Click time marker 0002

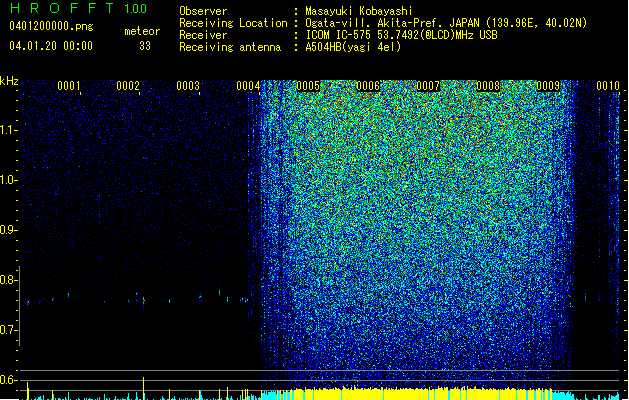(128, 86)
